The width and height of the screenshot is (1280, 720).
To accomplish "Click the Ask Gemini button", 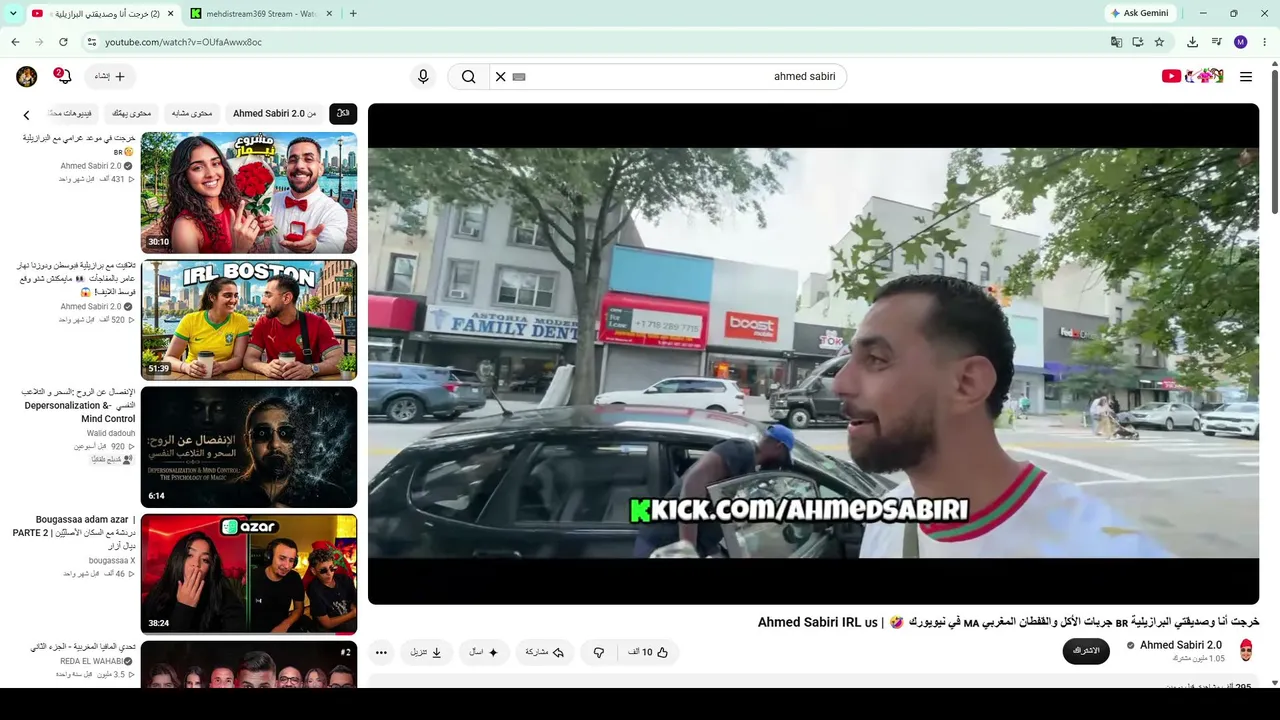I will point(1139,13).
